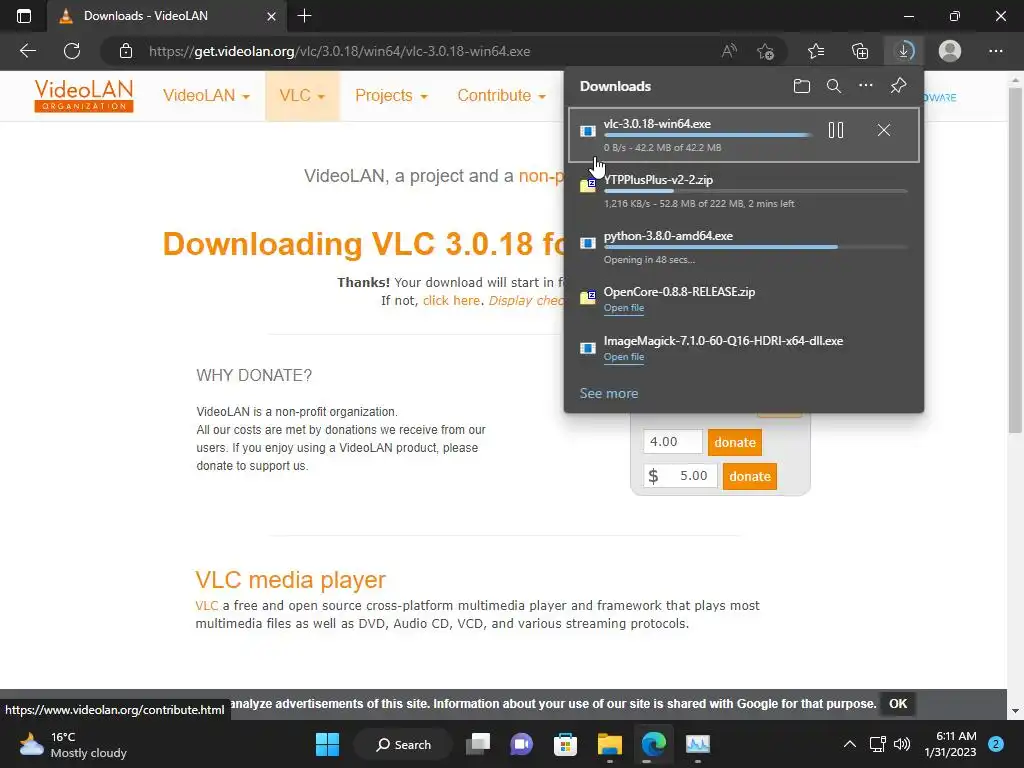Open the Settings and more ellipsis menu

[995, 51]
